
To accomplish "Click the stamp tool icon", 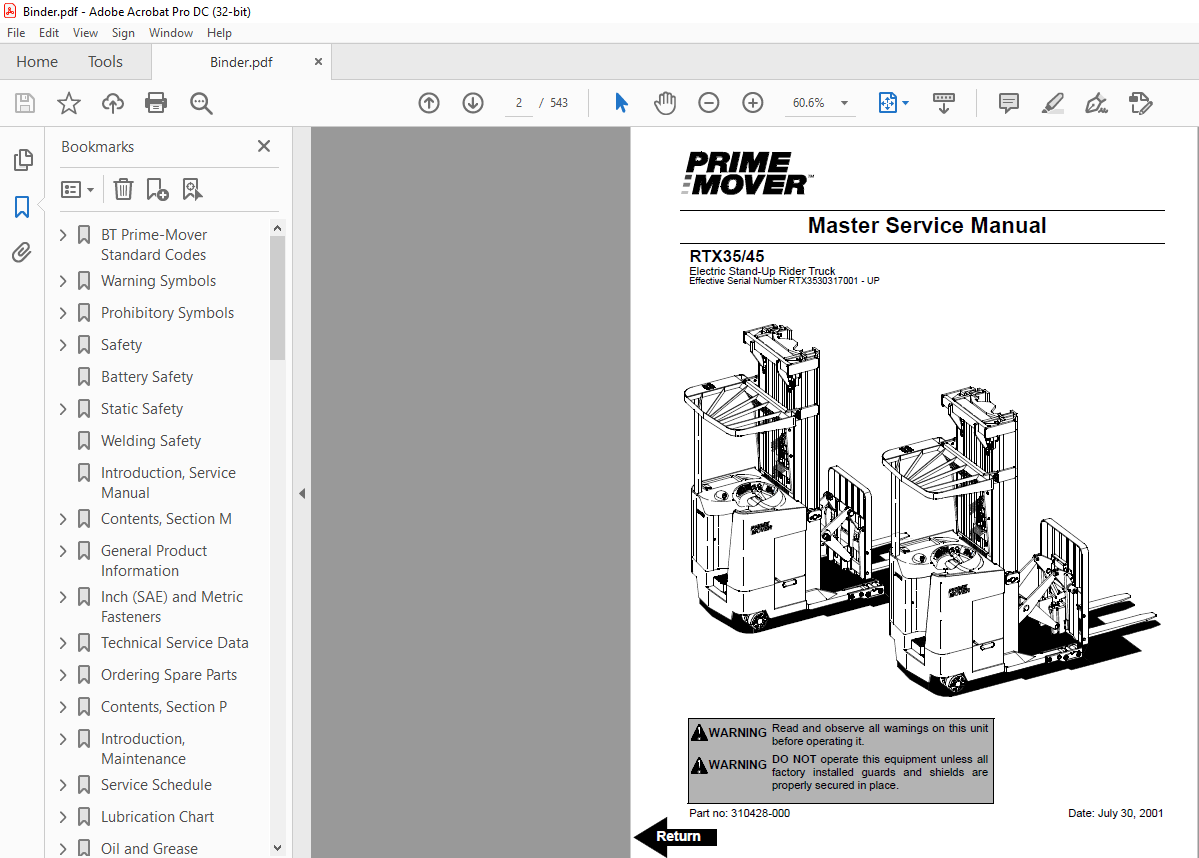I will 1141,103.
